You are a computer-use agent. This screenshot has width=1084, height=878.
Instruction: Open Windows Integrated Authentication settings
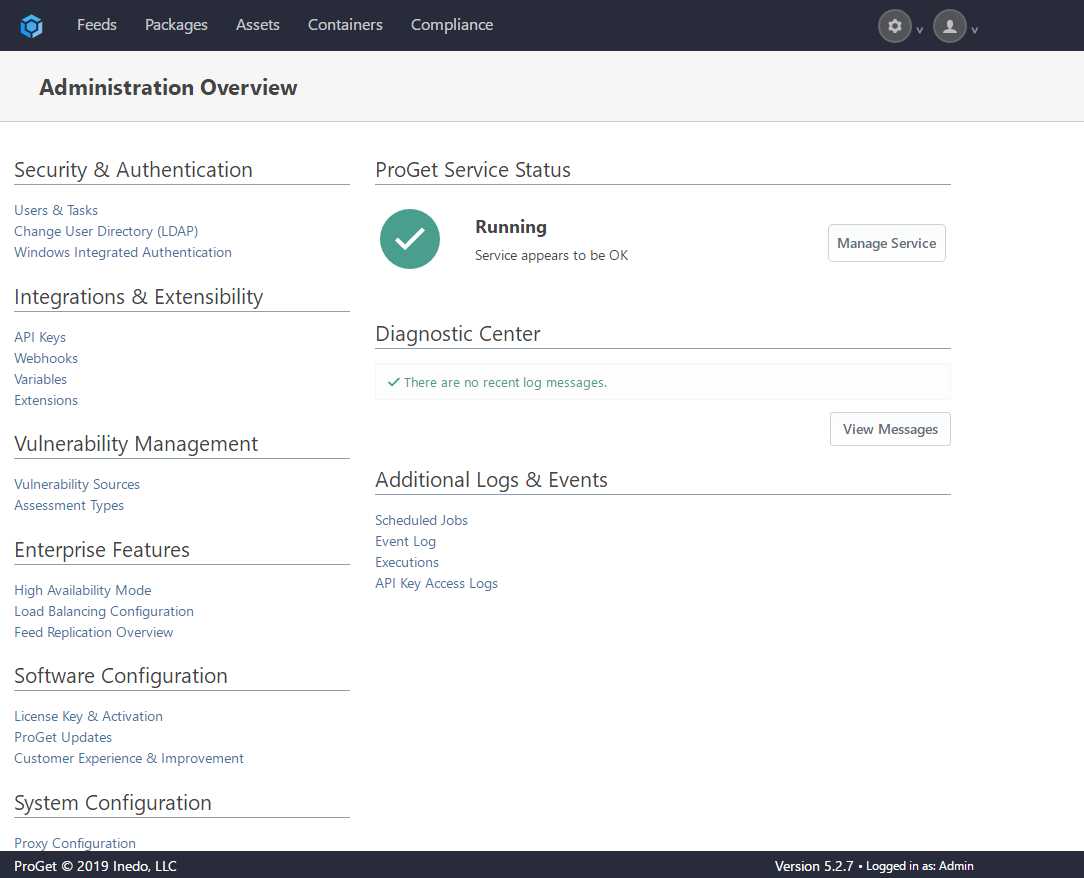click(123, 252)
